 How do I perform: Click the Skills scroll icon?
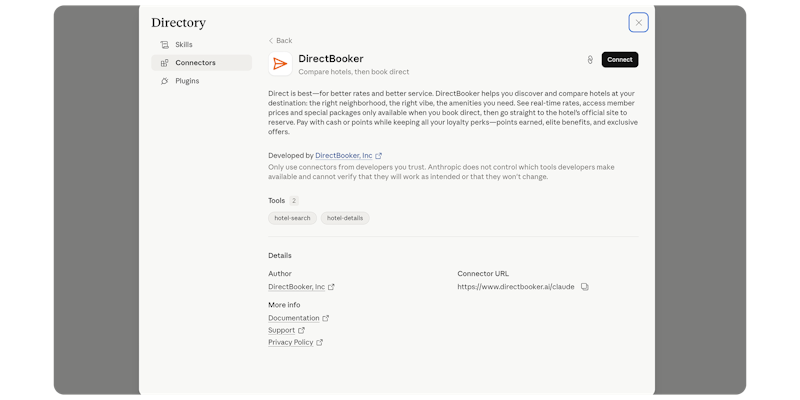point(164,45)
